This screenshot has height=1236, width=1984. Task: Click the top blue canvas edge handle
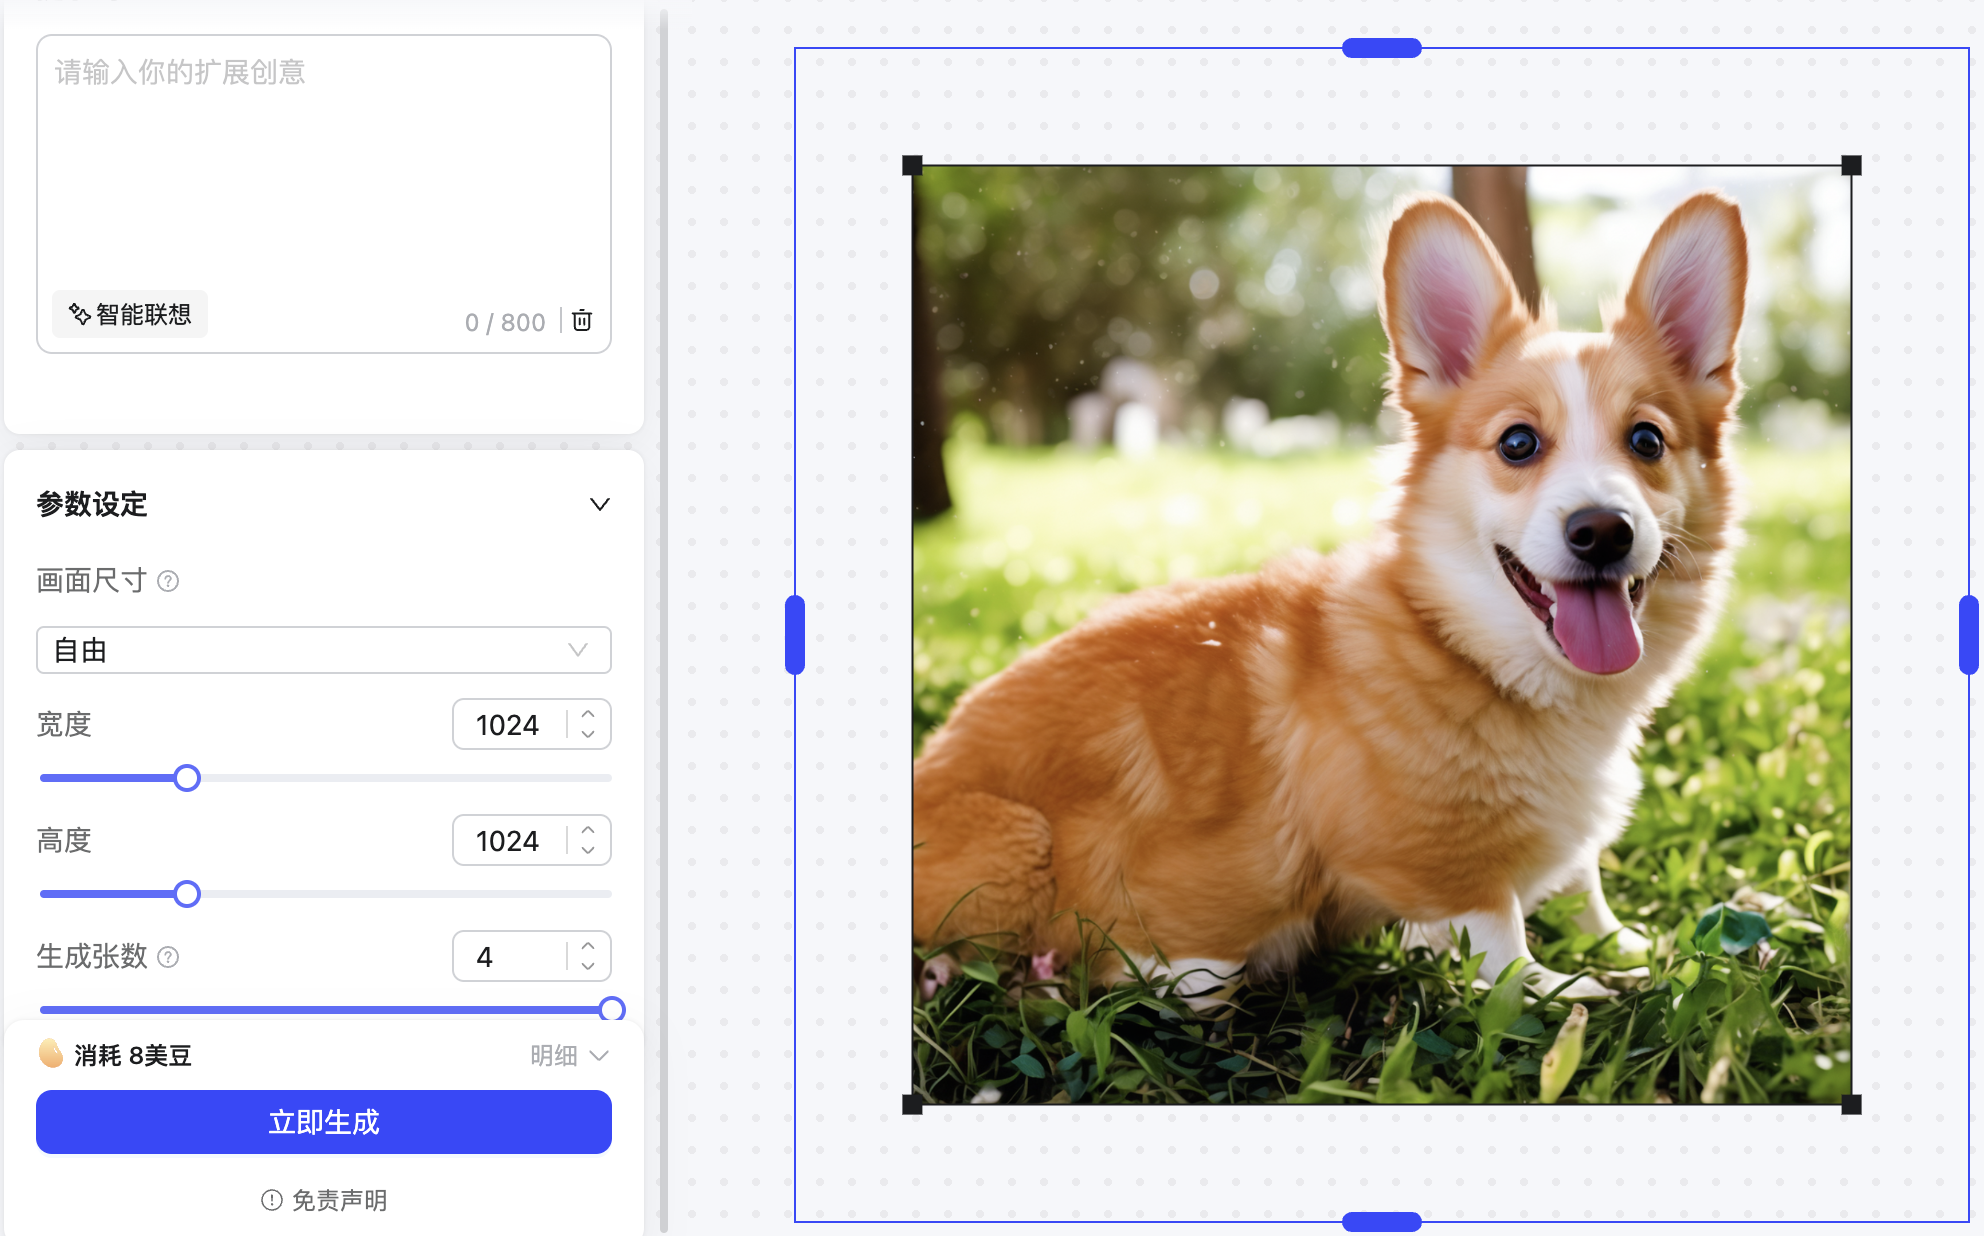click(x=1381, y=48)
